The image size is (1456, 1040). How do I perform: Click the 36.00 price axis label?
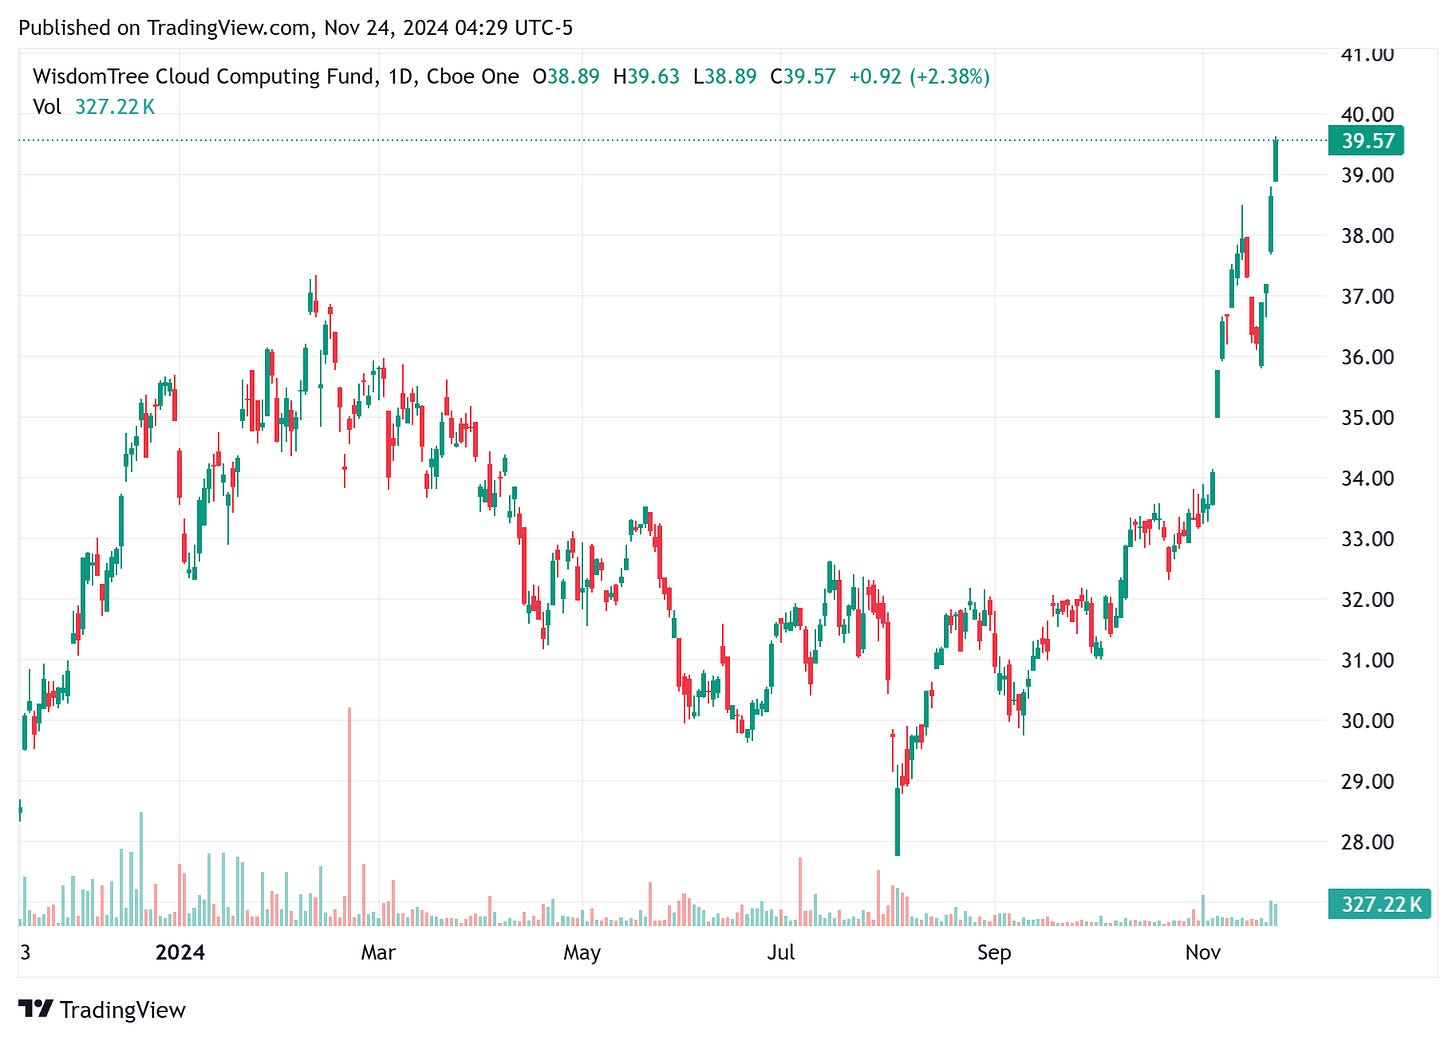pyautogui.click(x=1367, y=357)
